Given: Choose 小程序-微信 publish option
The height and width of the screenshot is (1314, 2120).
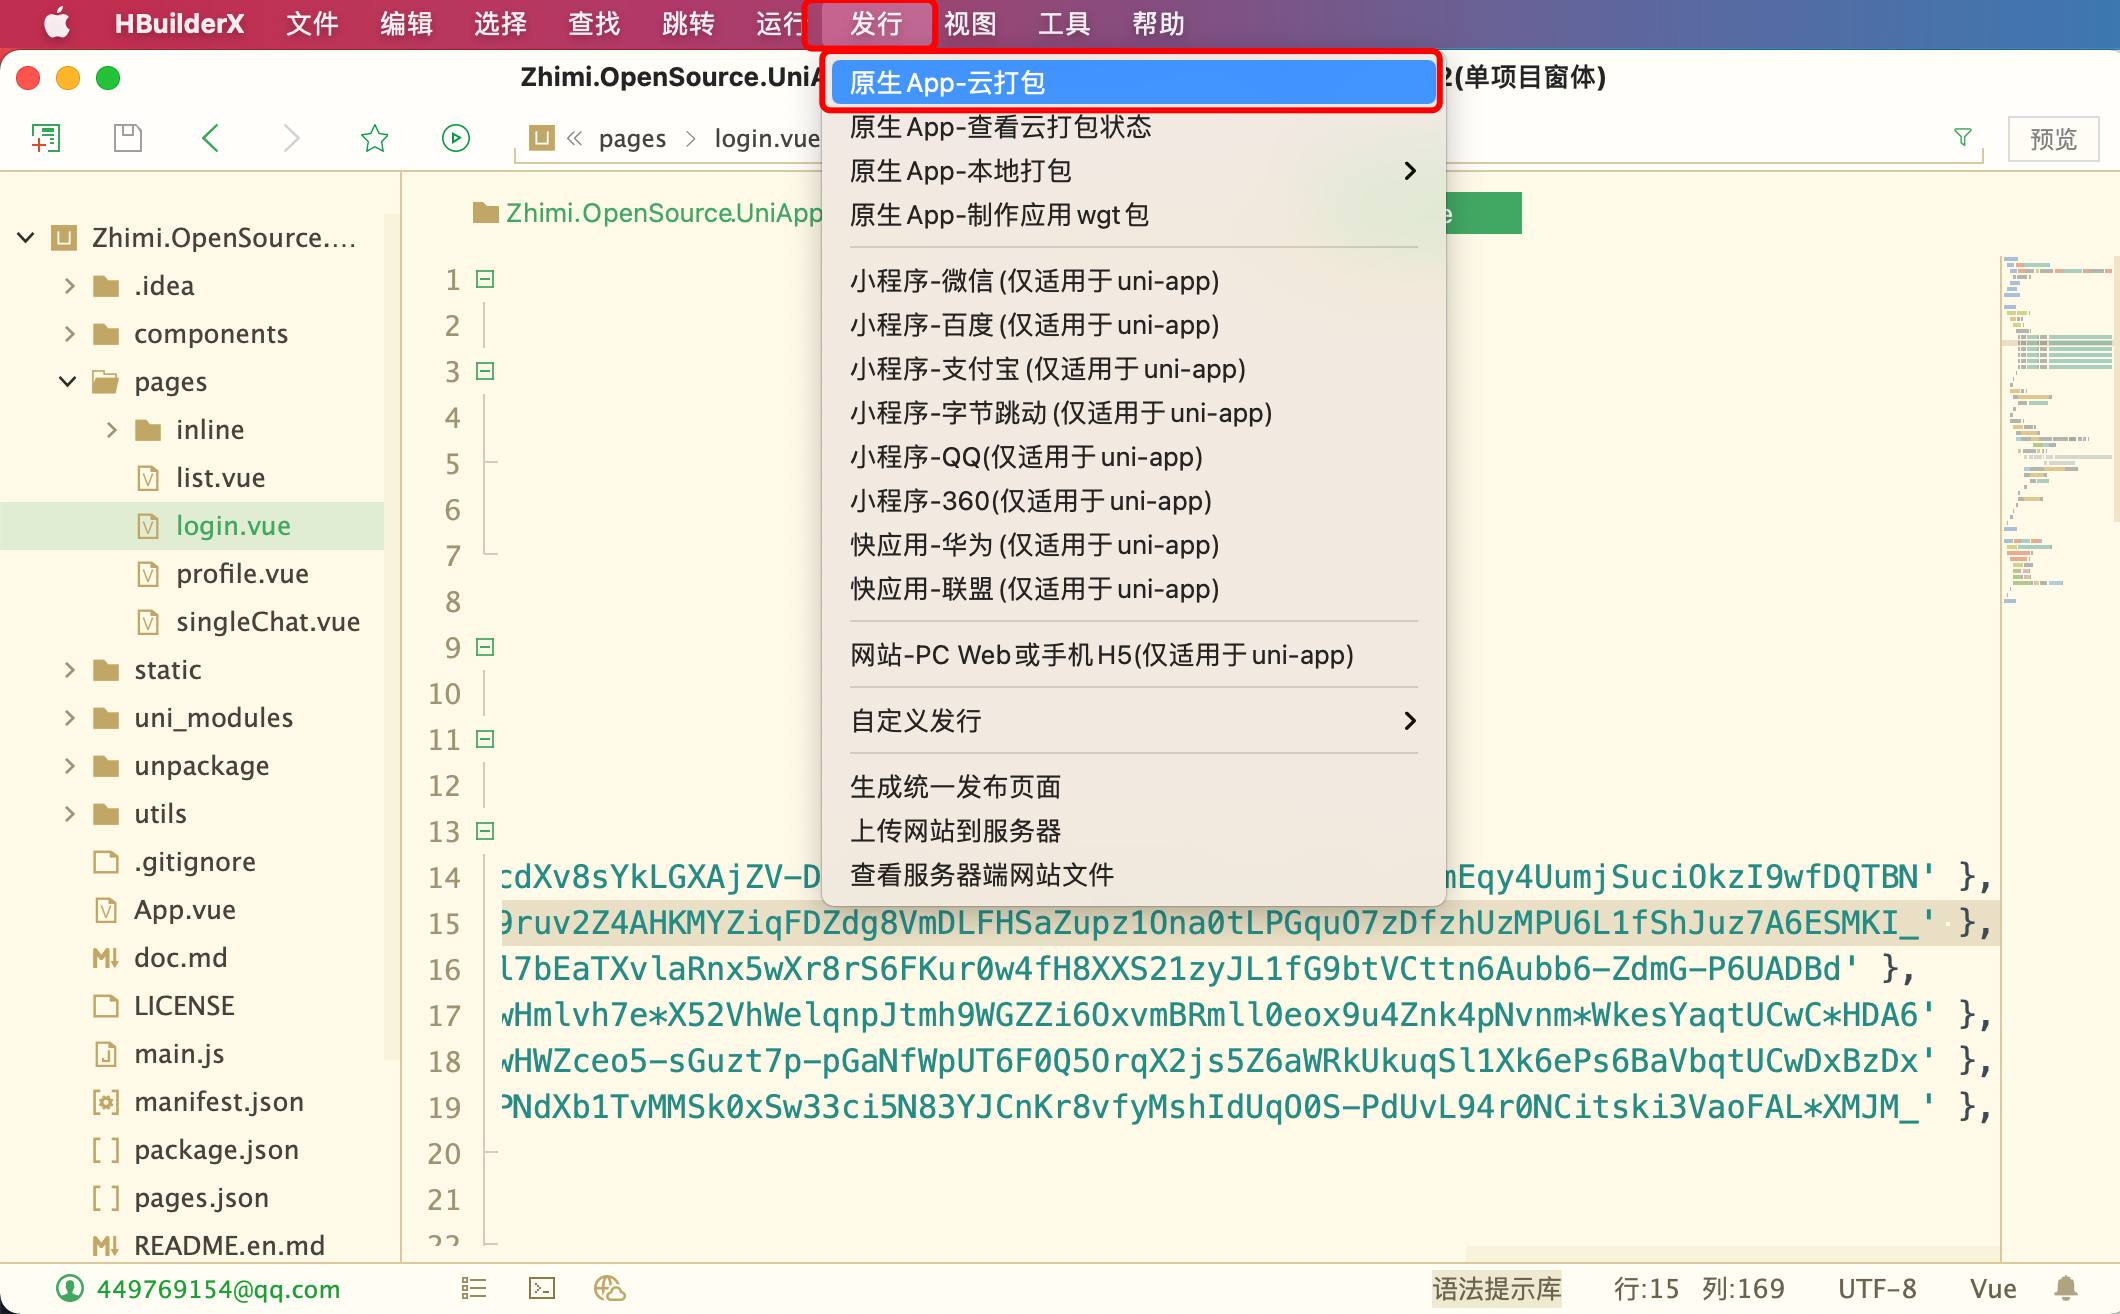Looking at the screenshot, I should coord(1034,281).
